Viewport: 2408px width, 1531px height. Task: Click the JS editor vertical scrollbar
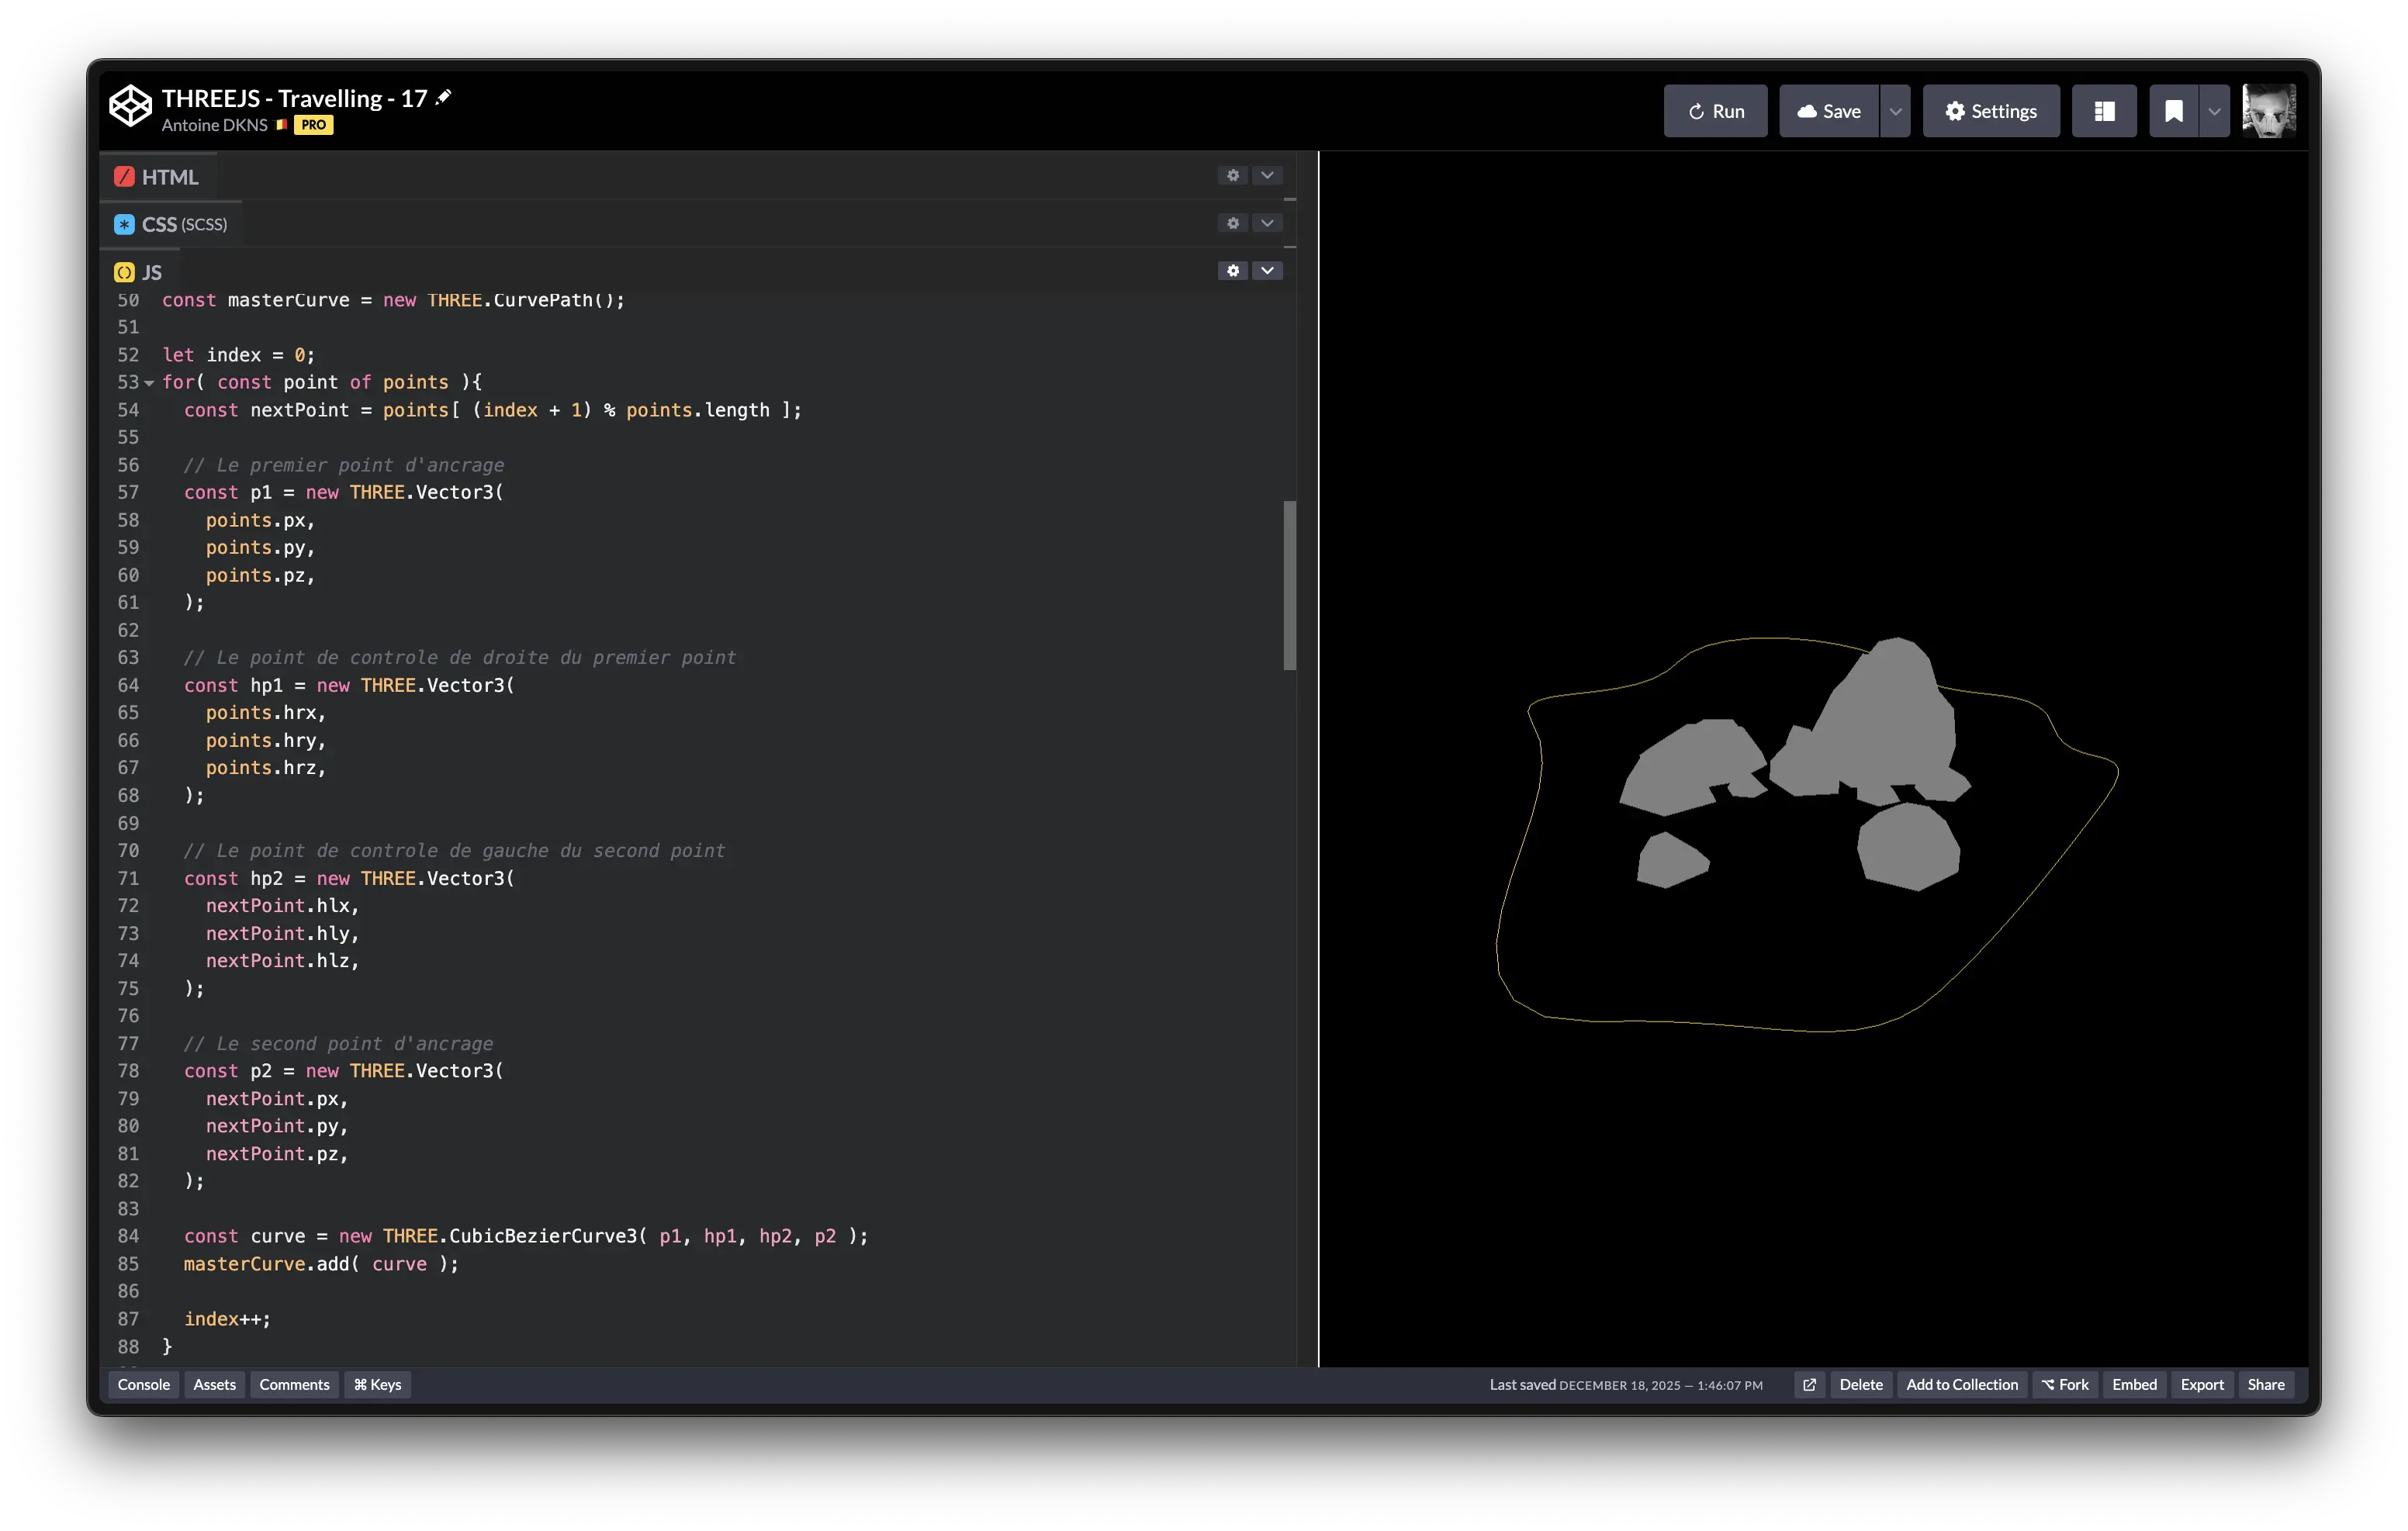(x=1289, y=585)
